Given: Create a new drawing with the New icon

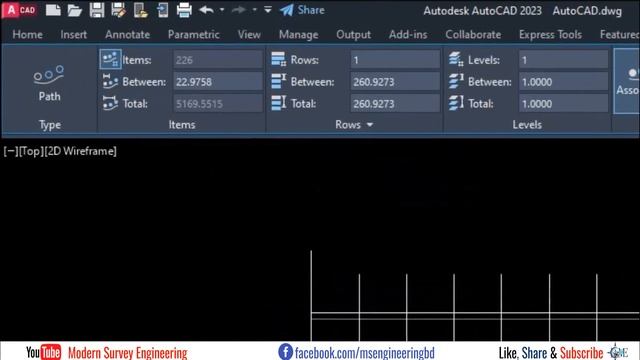Looking at the screenshot, I should [x=53, y=10].
